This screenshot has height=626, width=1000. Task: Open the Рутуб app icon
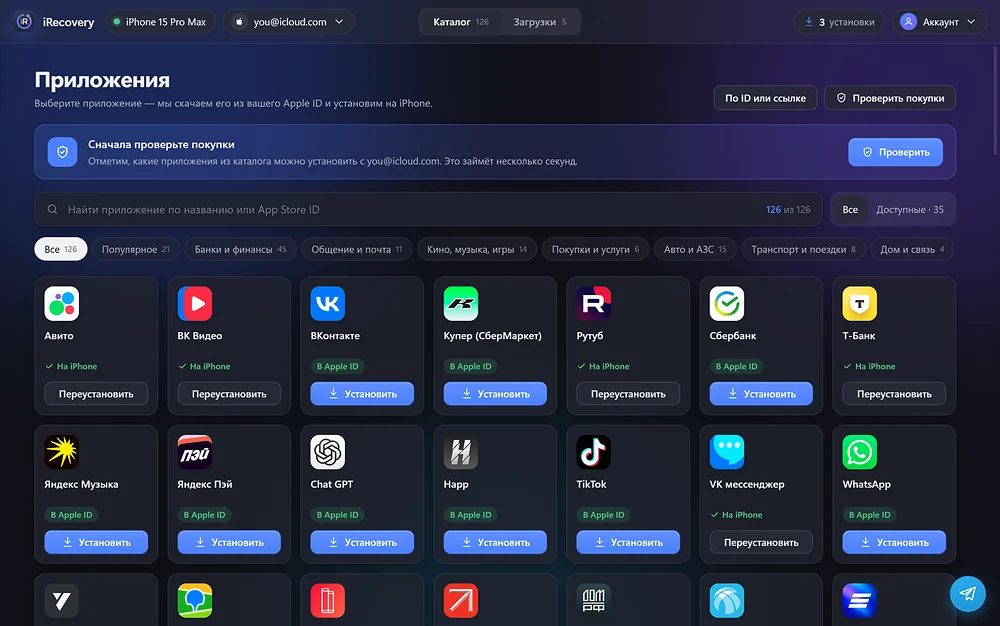594,303
